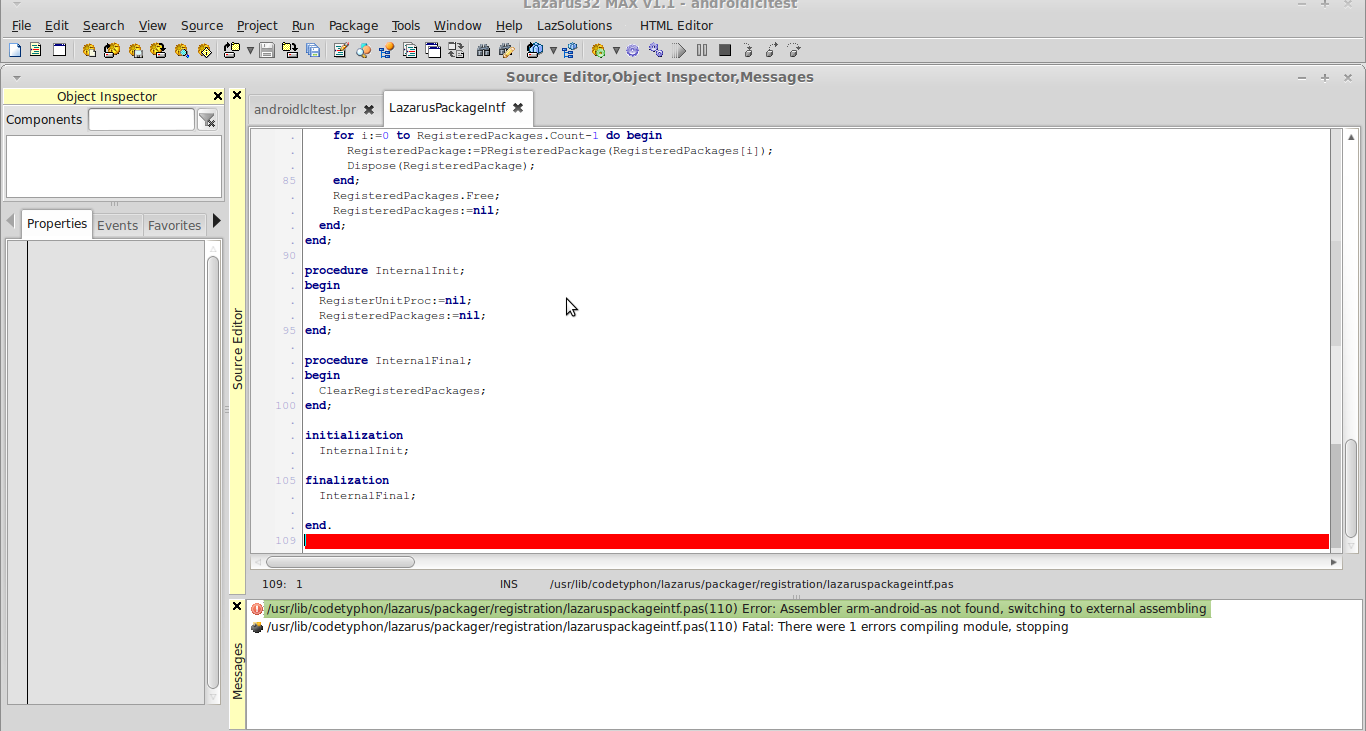
Task: Click the Pause debugger icon
Action: [701, 50]
